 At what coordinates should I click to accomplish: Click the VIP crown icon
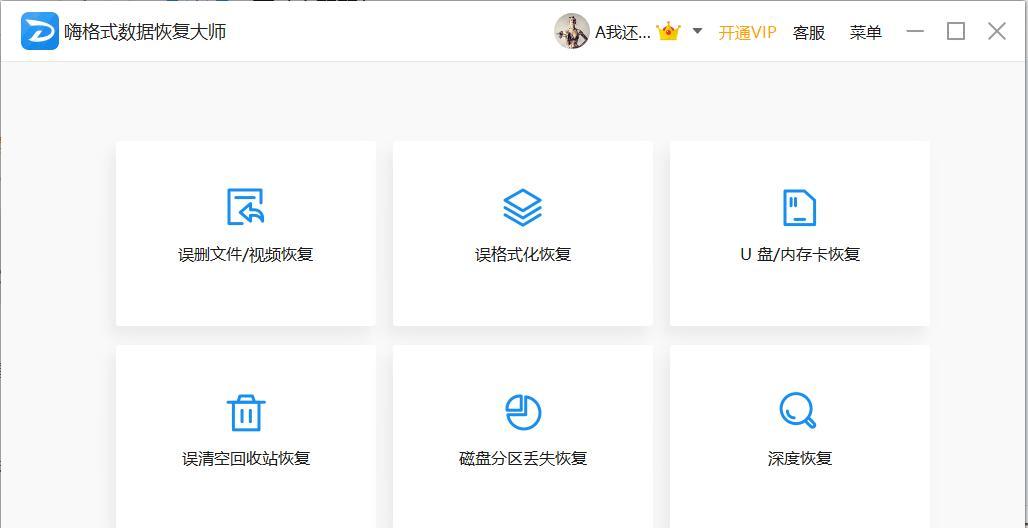point(669,31)
